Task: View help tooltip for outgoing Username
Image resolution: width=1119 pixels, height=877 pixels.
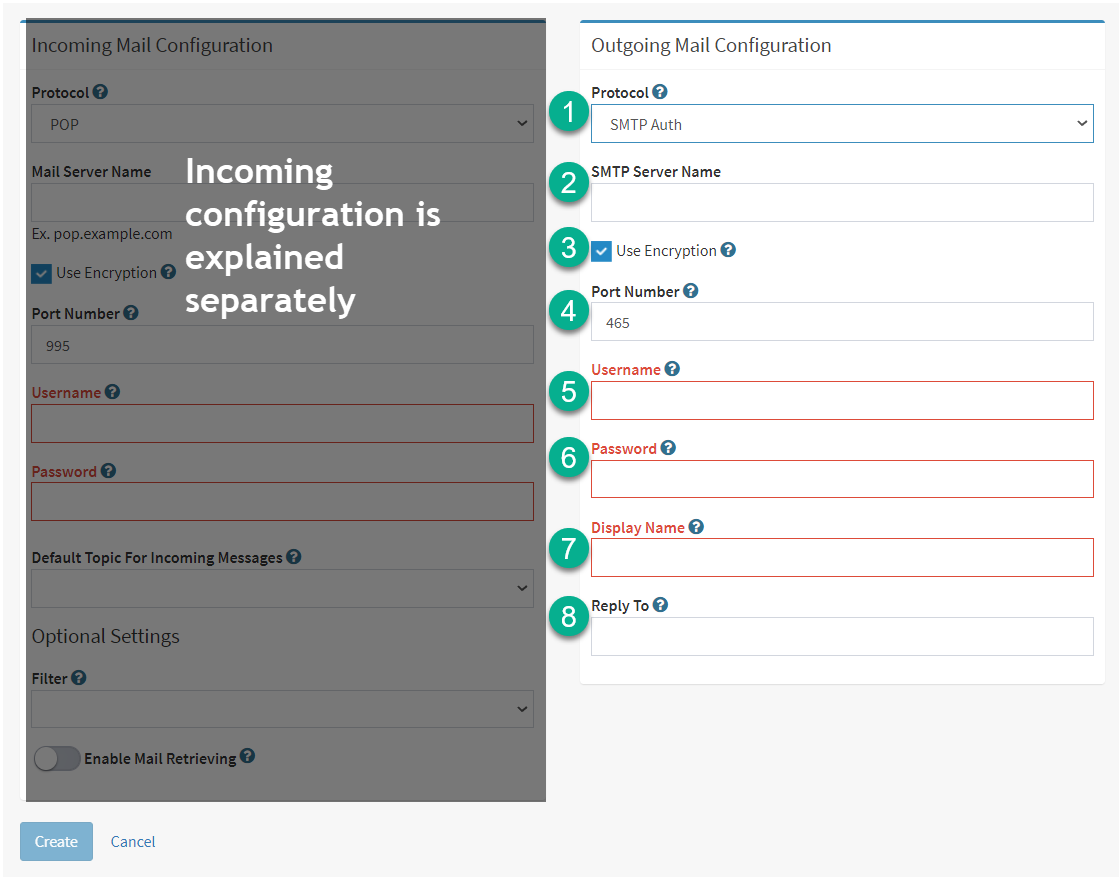Action: tap(672, 369)
